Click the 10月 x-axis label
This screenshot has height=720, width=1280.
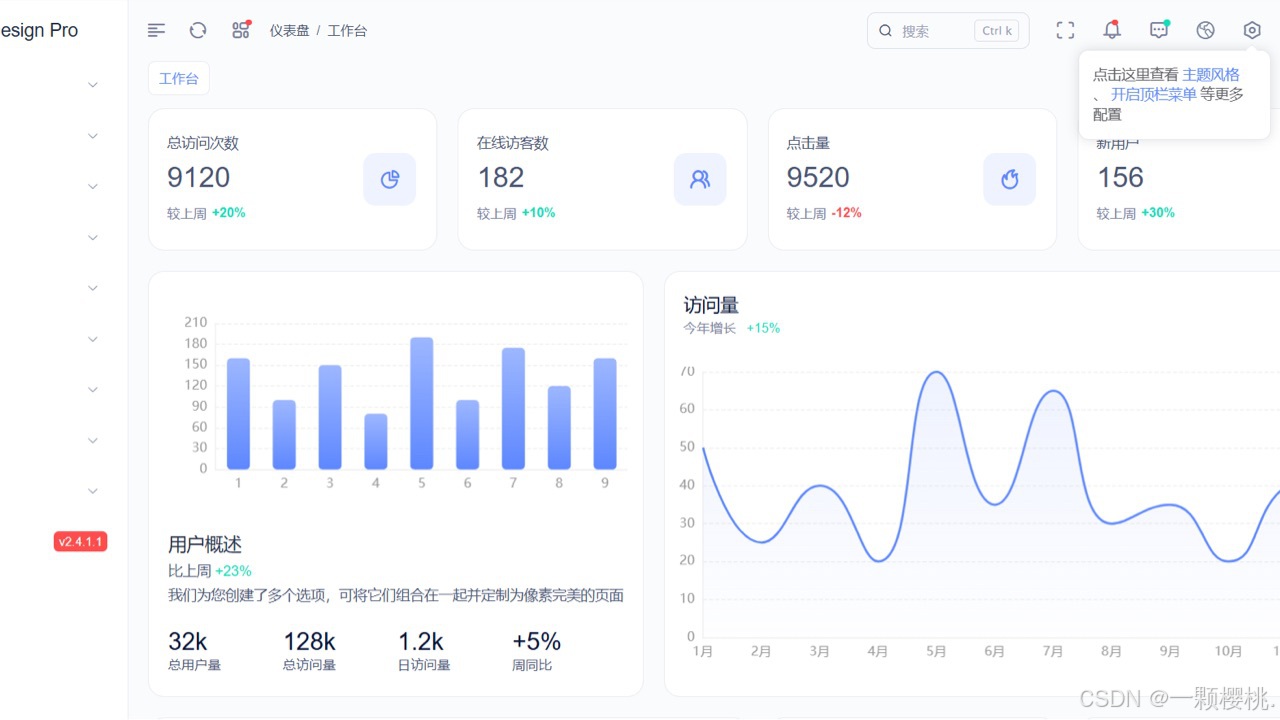pos(1228,652)
